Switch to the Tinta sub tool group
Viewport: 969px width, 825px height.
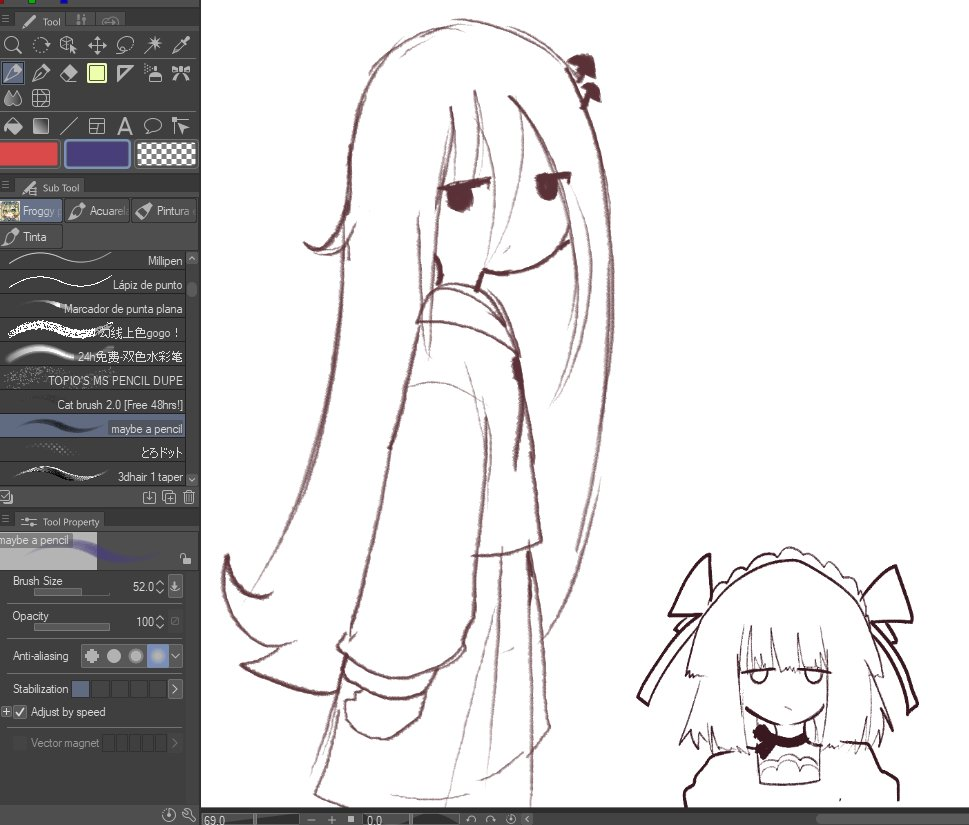click(x=31, y=236)
